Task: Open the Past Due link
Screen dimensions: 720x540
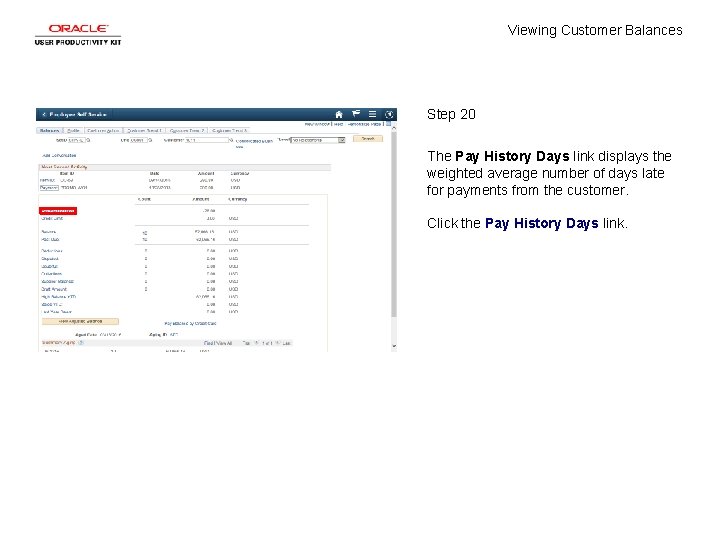Action: (x=50, y=240)
